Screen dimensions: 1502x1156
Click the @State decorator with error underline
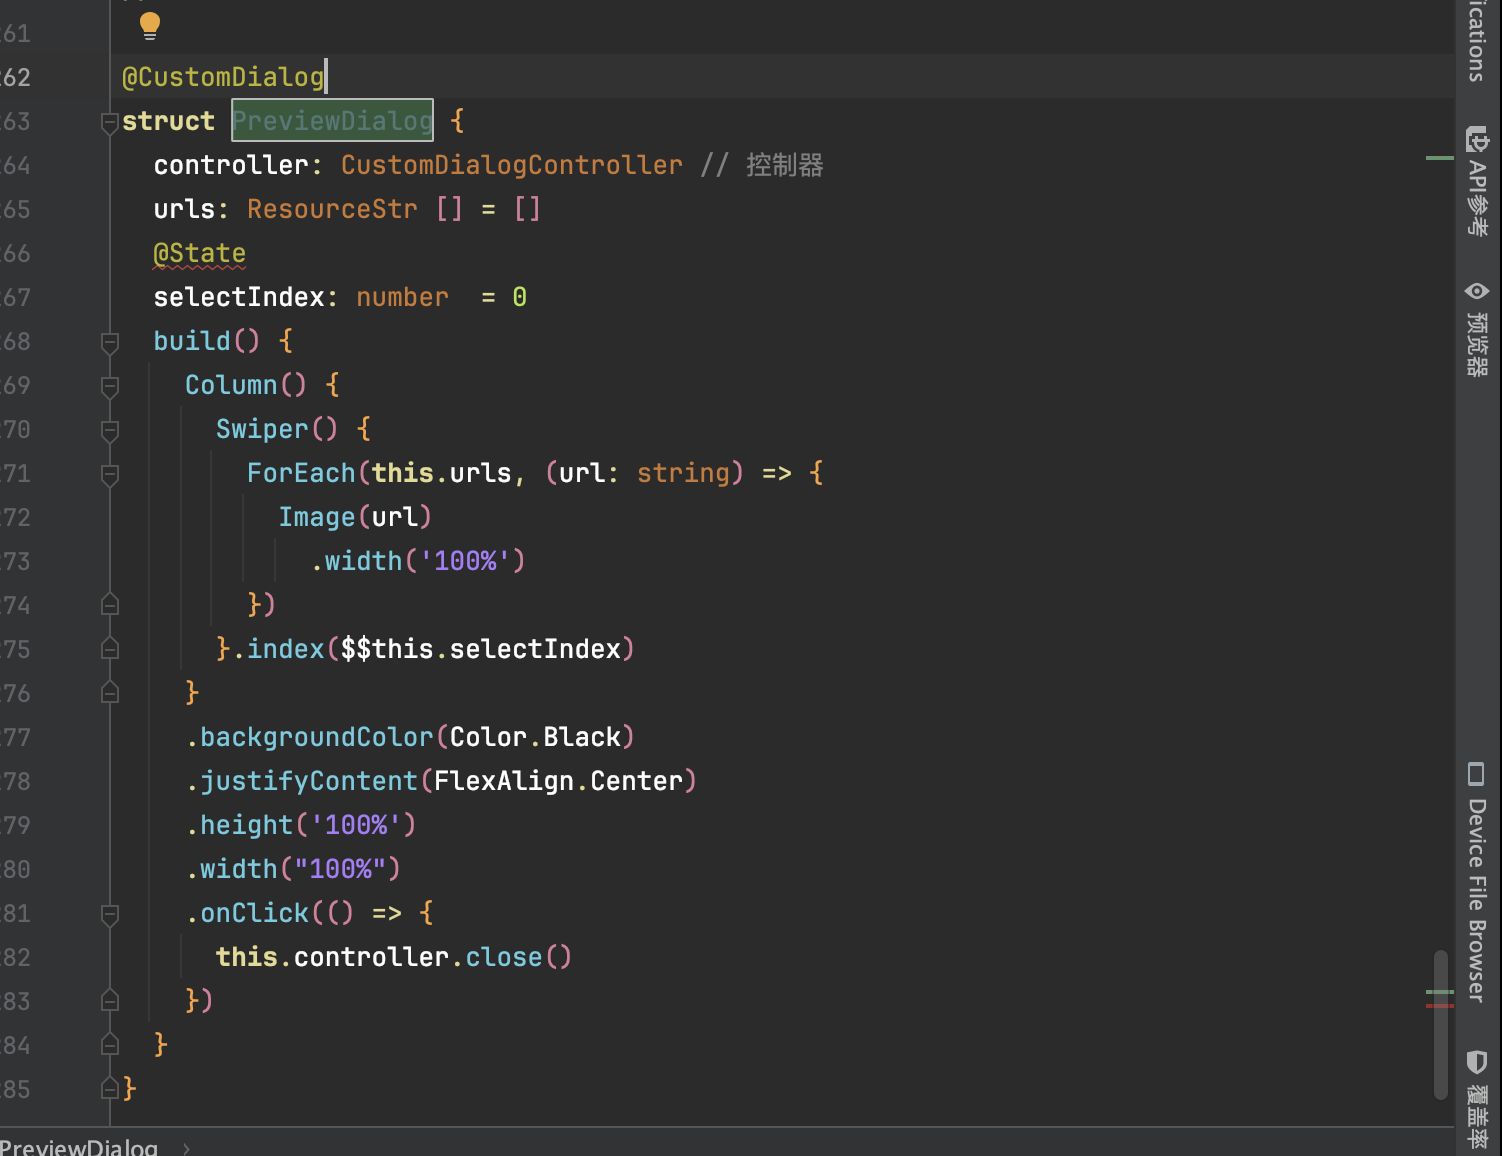point(200,253)
